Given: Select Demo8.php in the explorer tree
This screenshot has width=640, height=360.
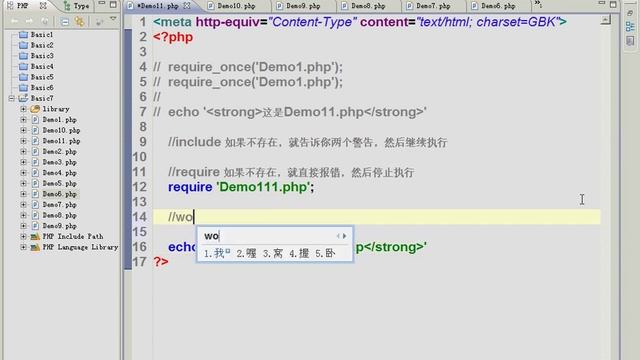Looking at the screenshot, I should [60, 215].
